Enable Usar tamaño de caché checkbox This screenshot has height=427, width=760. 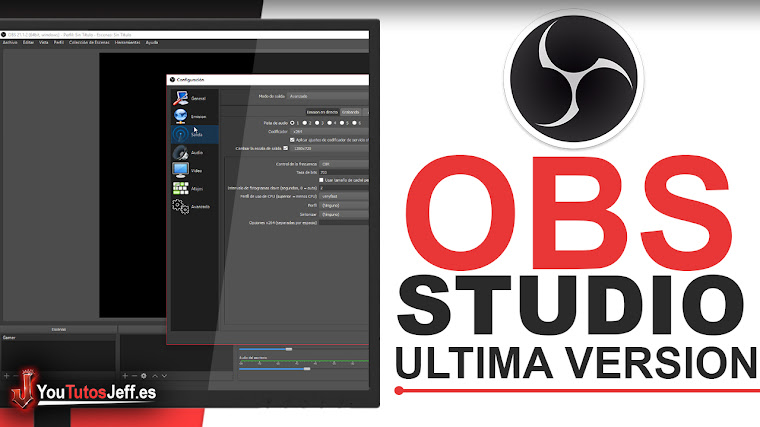coord(321,180)
